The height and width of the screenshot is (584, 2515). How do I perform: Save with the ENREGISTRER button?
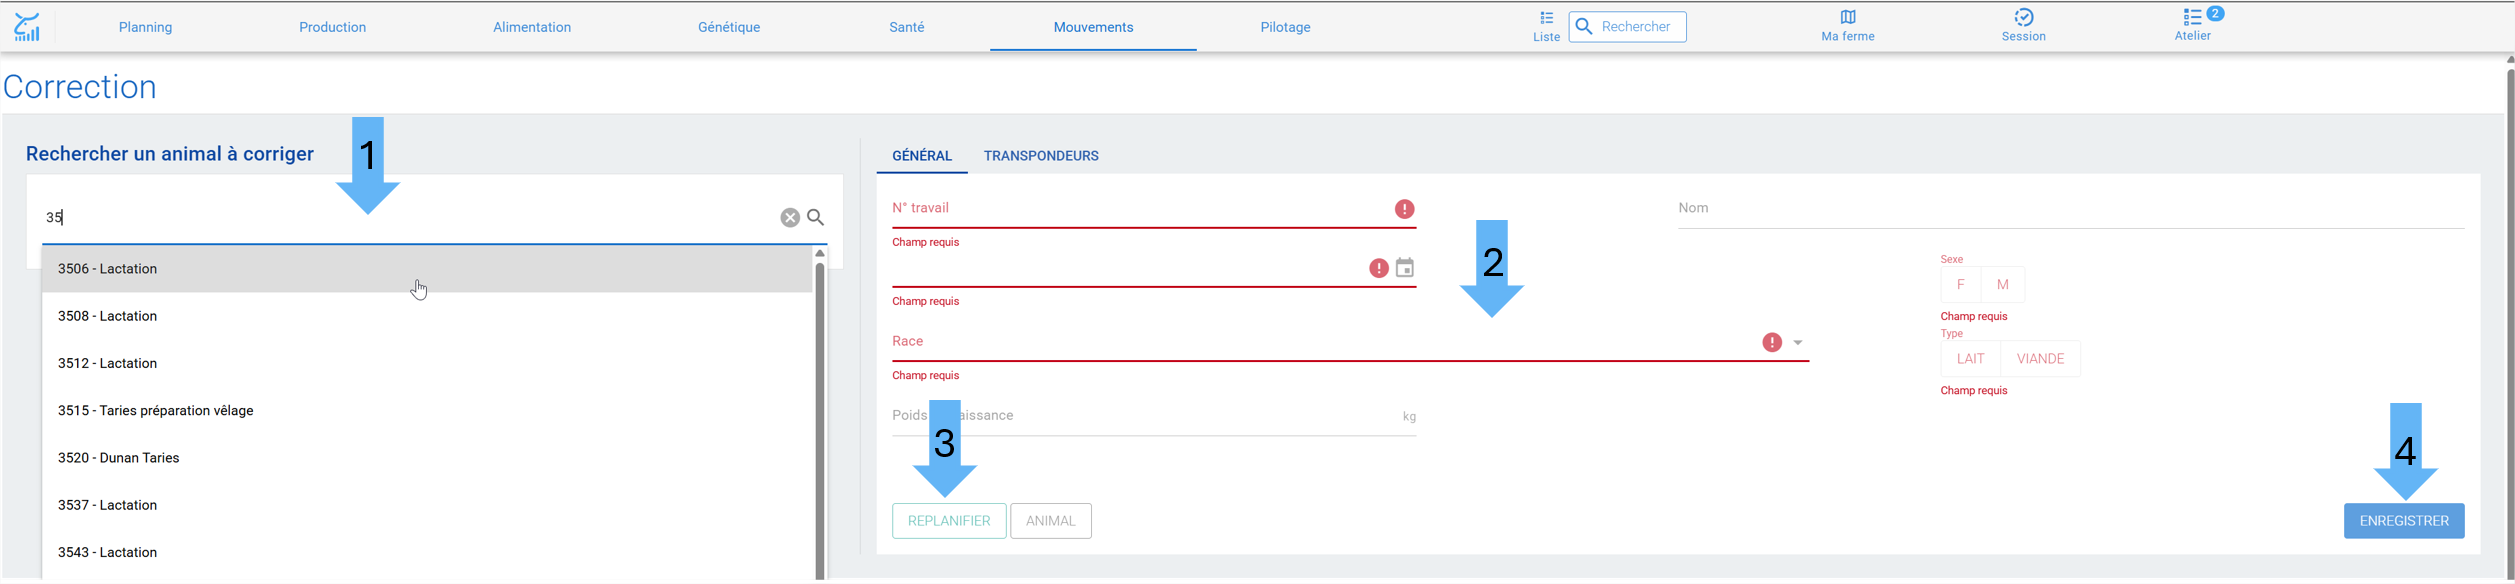click(x=2404, y=521)
